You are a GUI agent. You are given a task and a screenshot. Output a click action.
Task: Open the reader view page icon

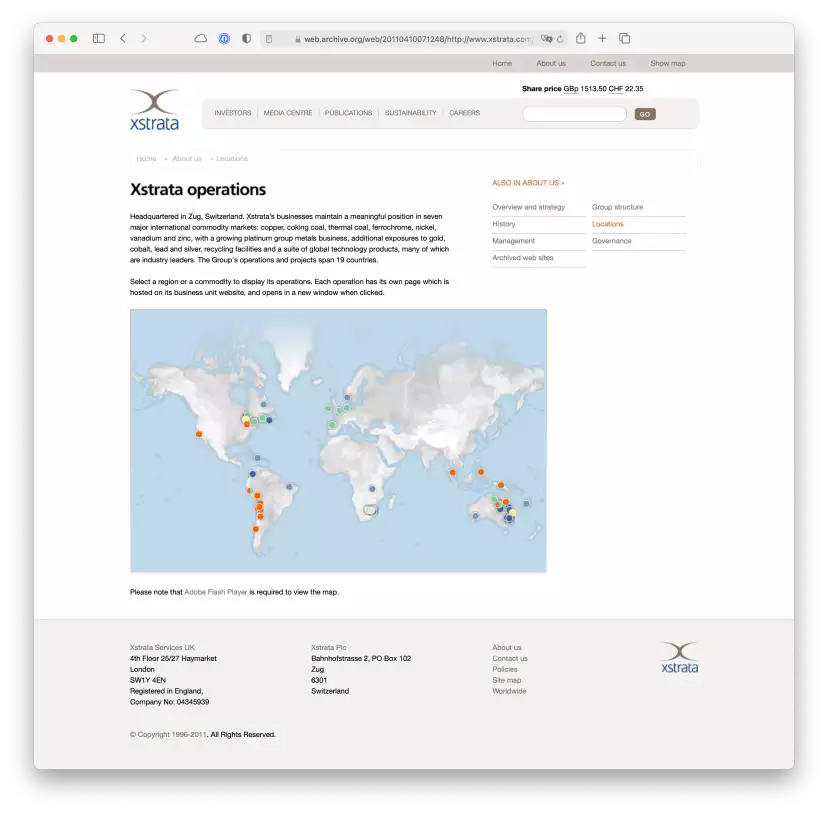pyautogui.click(x=269, y=39)
